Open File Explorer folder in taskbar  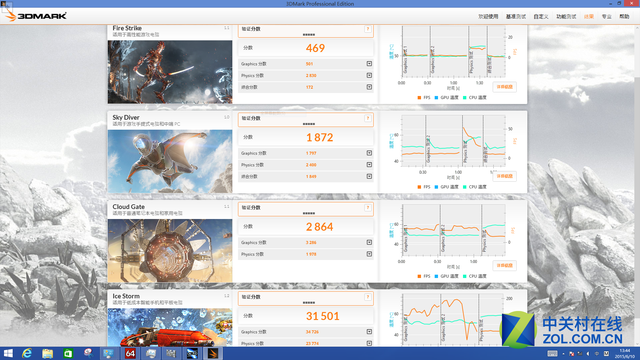48,353
